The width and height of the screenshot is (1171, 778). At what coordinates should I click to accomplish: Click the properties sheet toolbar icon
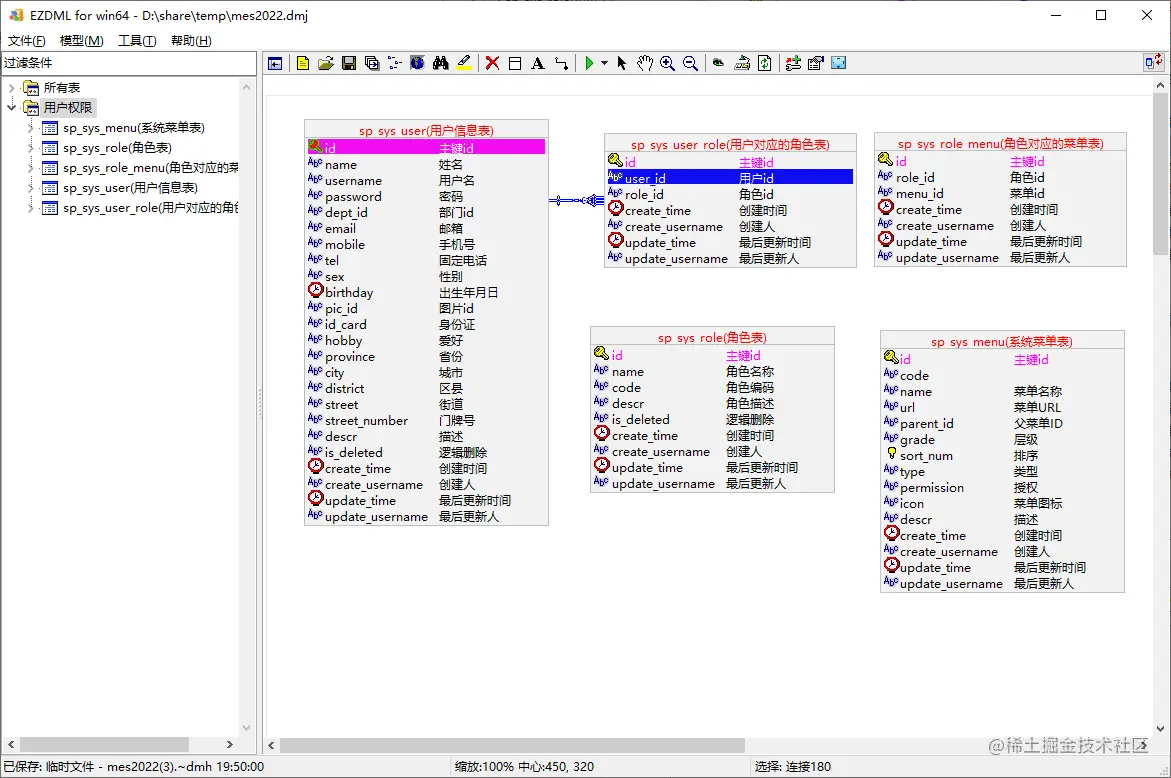pyautogui.click(x=816, y=63)
